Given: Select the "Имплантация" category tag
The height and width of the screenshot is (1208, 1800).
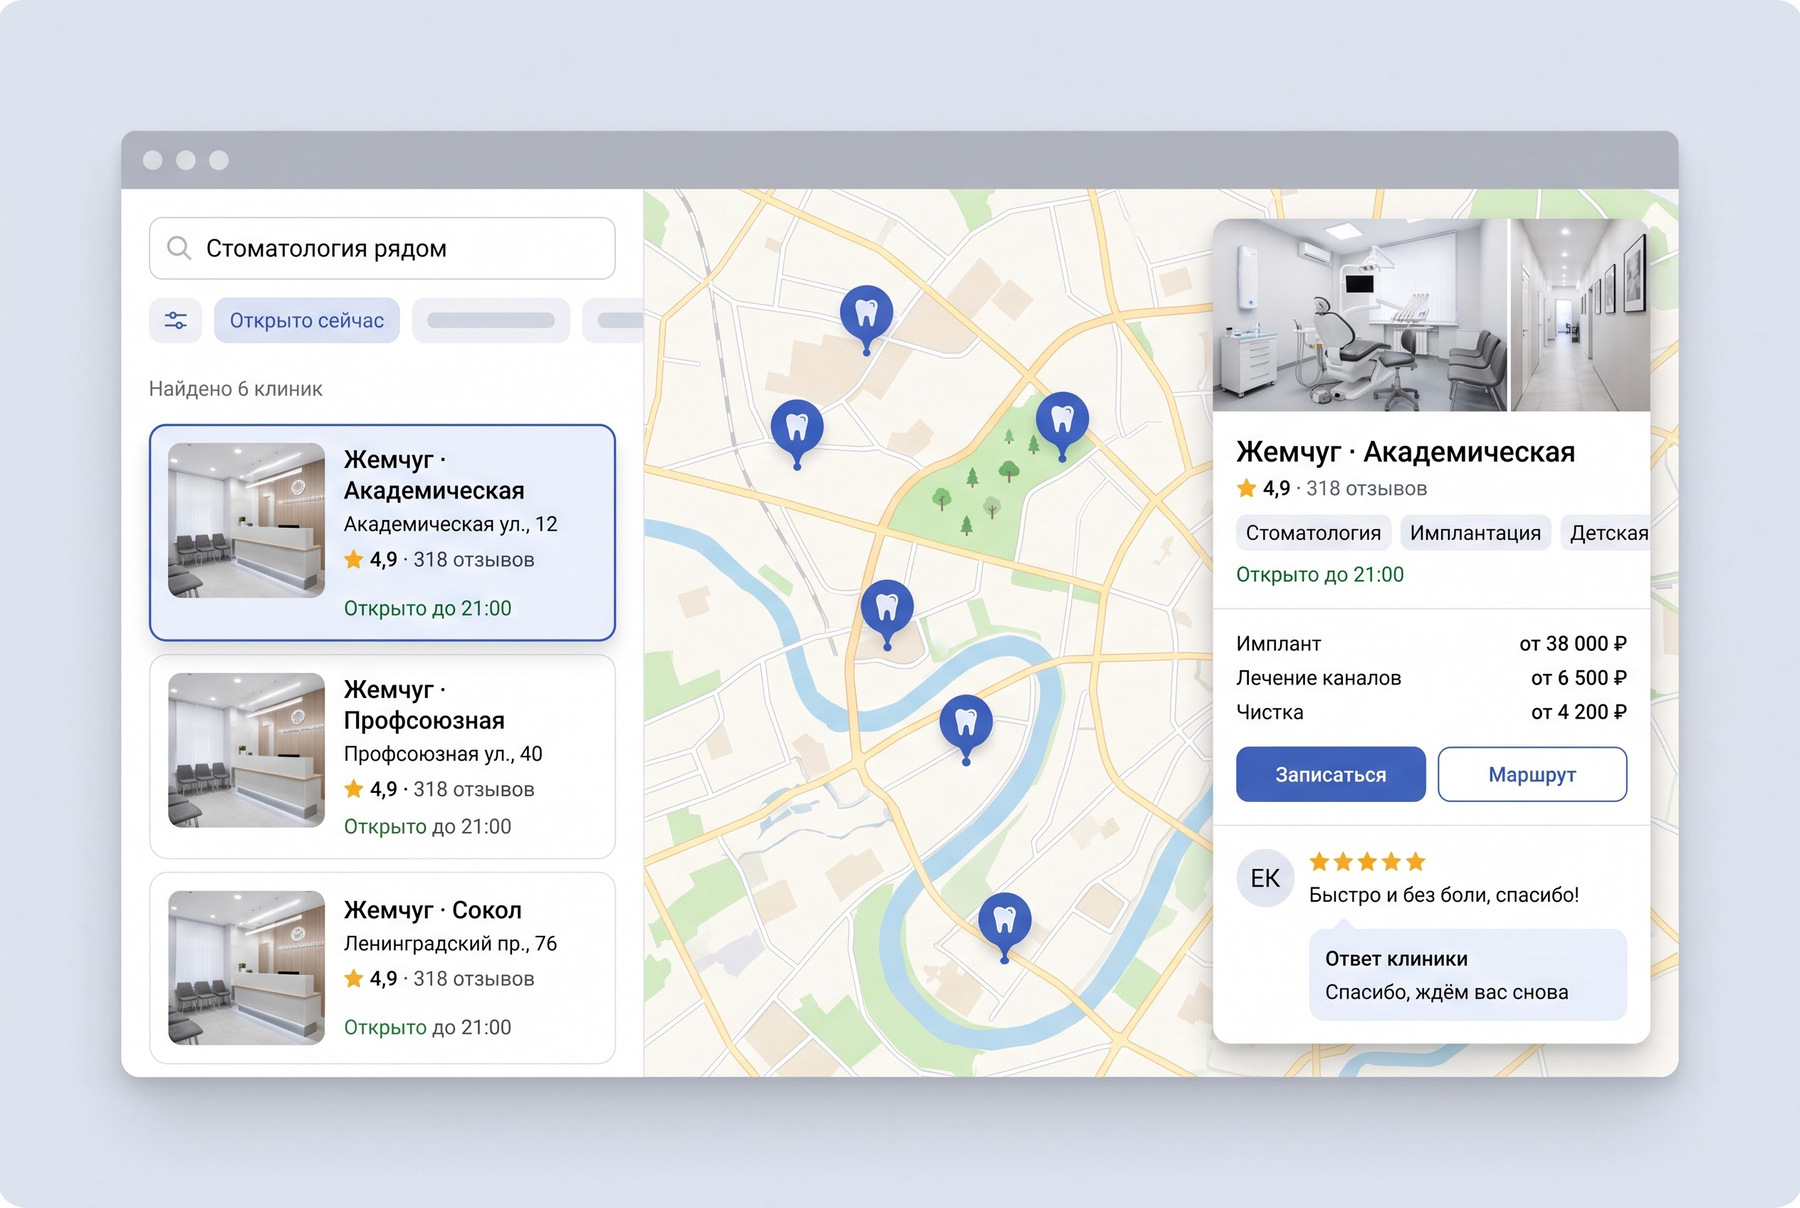Looking at the screenshot, I should [x=1475, y=533].
